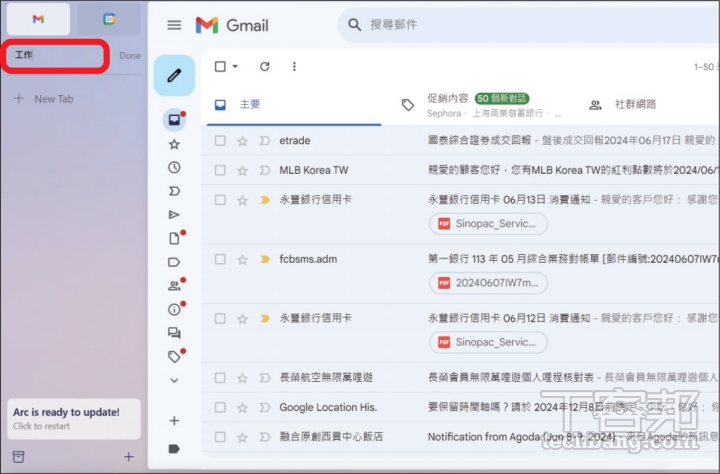The height and width of the screenshot is (474, 720).
Task: Expand more labels with the rail chevron
Action: pos(174,380)
